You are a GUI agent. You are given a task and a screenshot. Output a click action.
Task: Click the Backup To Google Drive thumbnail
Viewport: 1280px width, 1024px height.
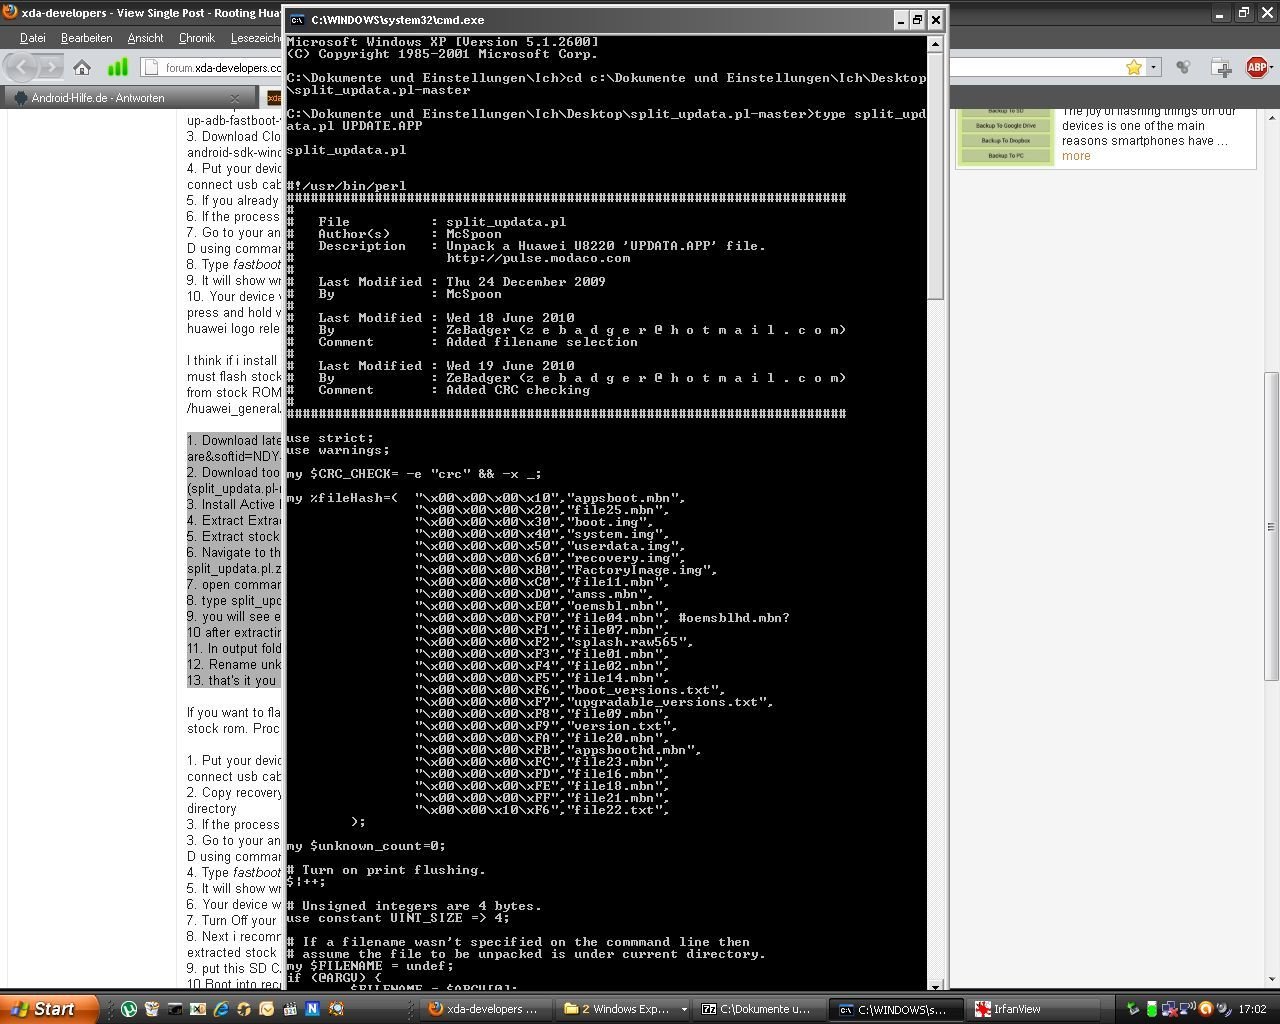[1005, 126]
